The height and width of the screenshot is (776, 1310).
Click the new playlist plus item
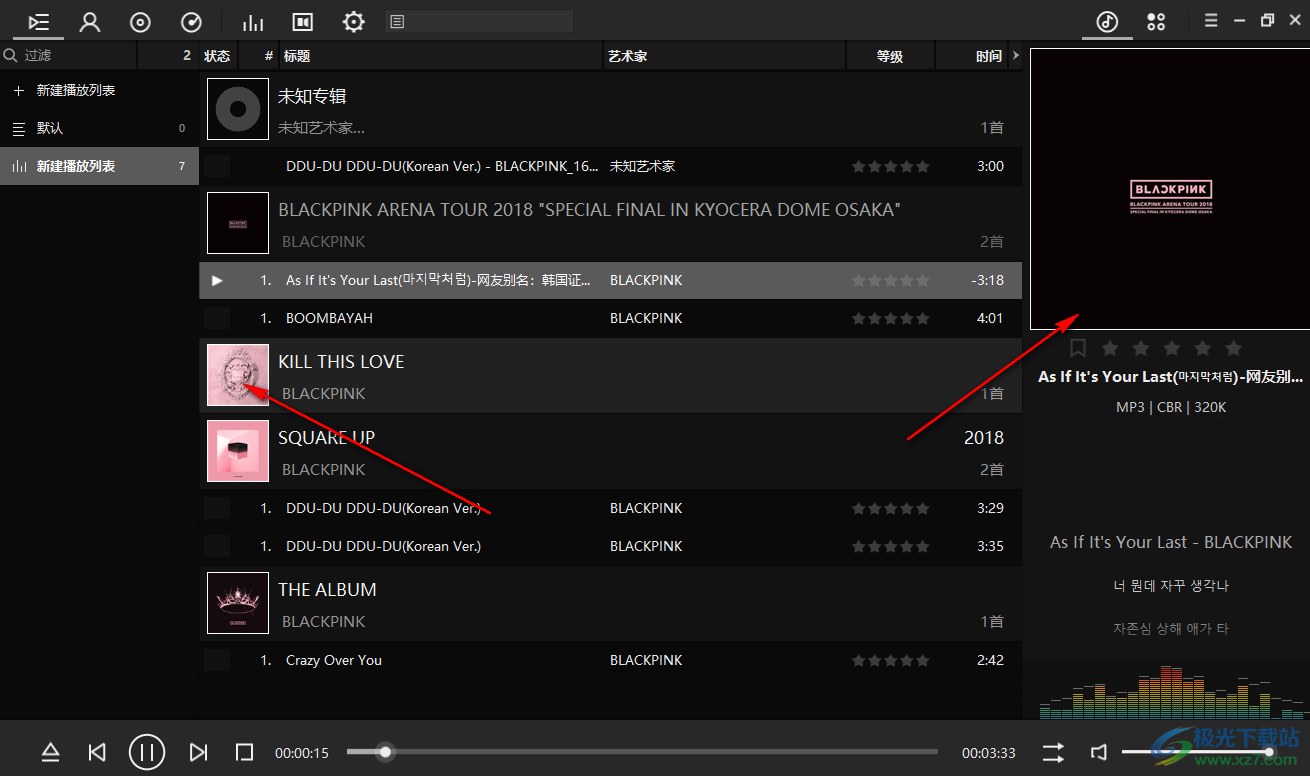click(x=99, y=90)
